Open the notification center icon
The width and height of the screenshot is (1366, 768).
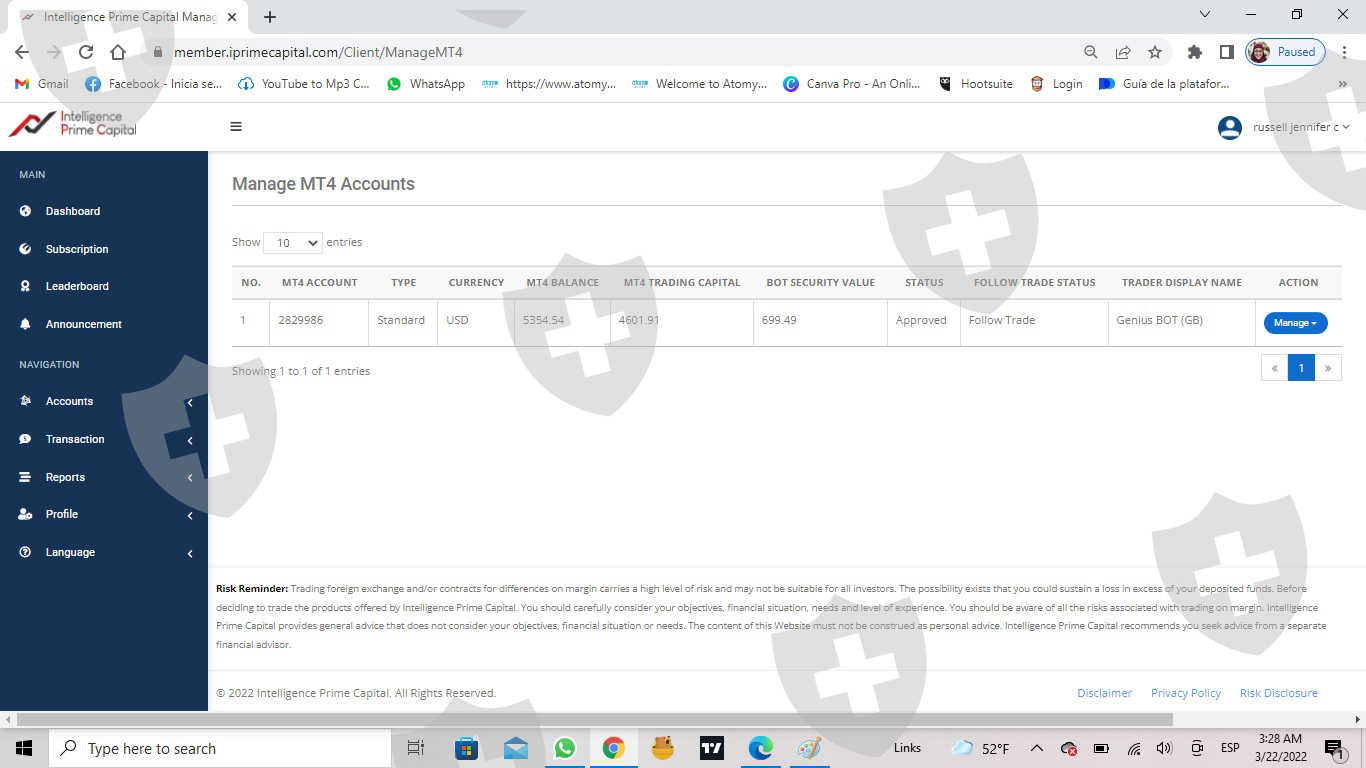tap(1334, 748)
